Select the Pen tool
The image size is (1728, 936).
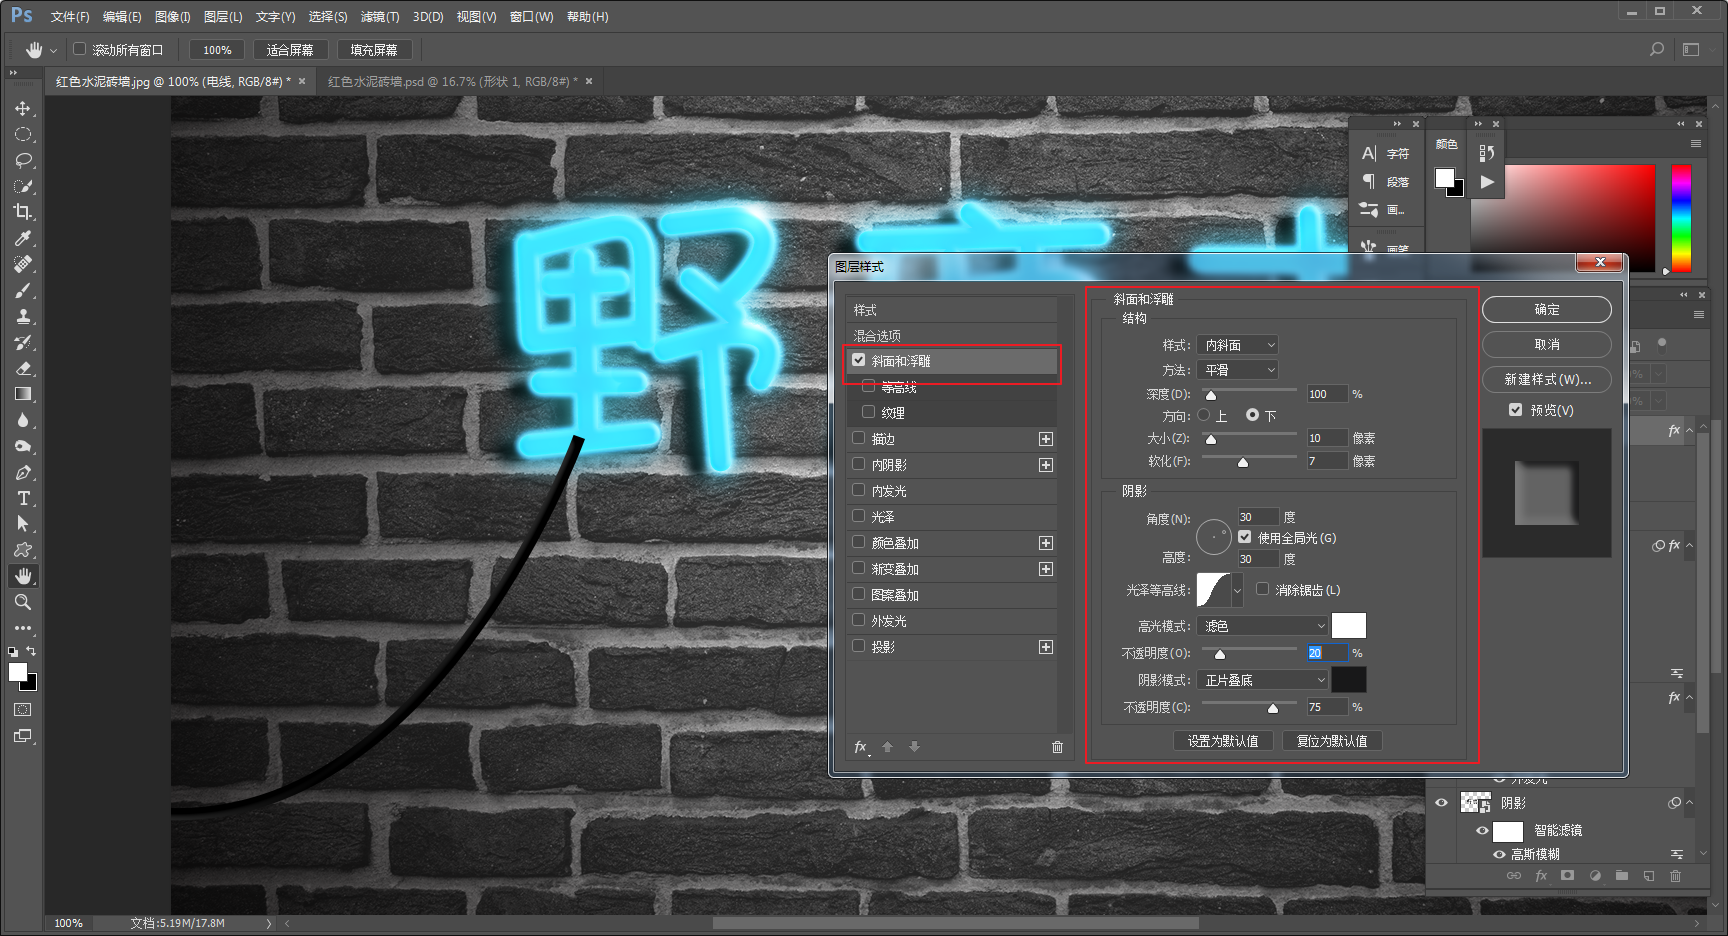click(23, 472)
